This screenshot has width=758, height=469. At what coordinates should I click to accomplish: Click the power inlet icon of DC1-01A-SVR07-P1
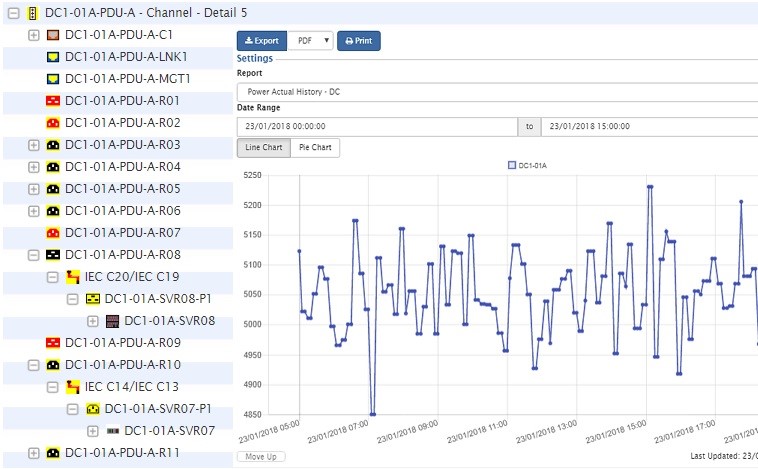coord(92,409)
